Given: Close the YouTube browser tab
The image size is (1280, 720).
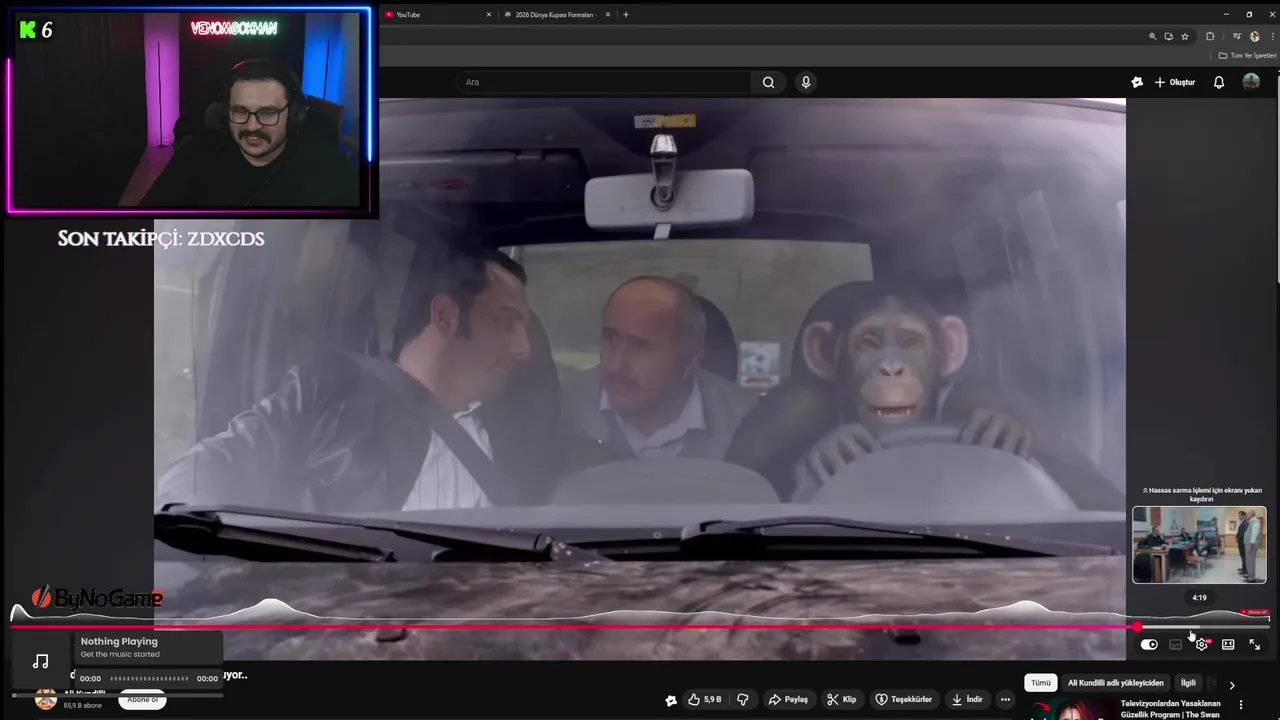Looking at the screenshot, I should [x=489, y=14].
